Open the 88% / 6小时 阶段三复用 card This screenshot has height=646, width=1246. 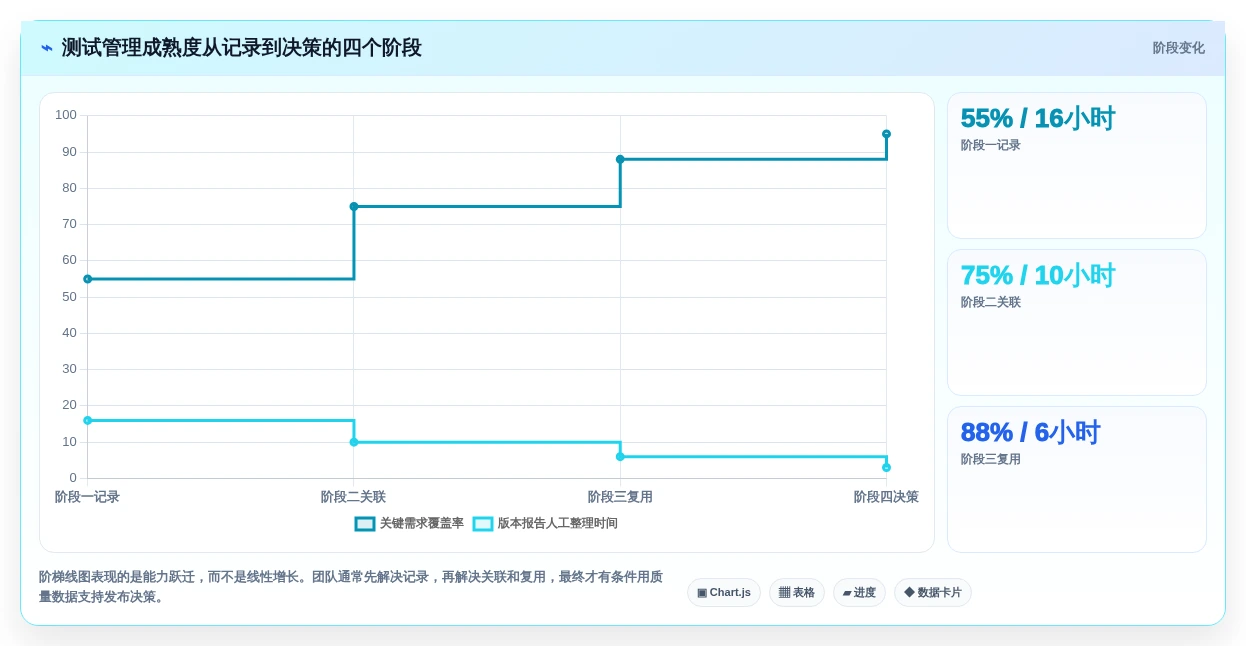(1077, 480)
